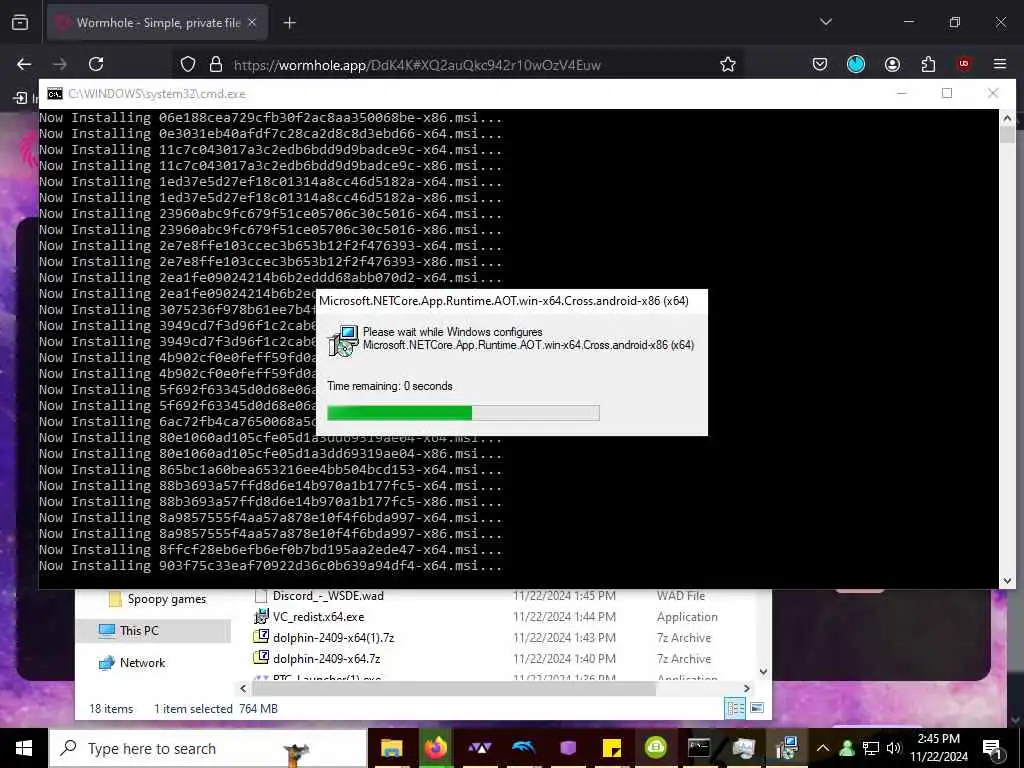
Task: Open the green circular app on taskbar
Action: click(x=655, y=748)
